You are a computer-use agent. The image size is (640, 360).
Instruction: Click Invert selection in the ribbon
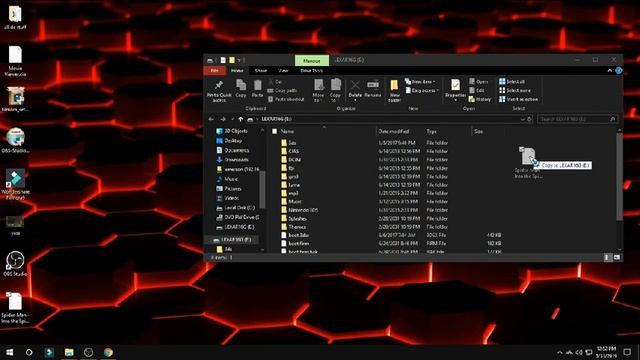click(x=518, y=99)
